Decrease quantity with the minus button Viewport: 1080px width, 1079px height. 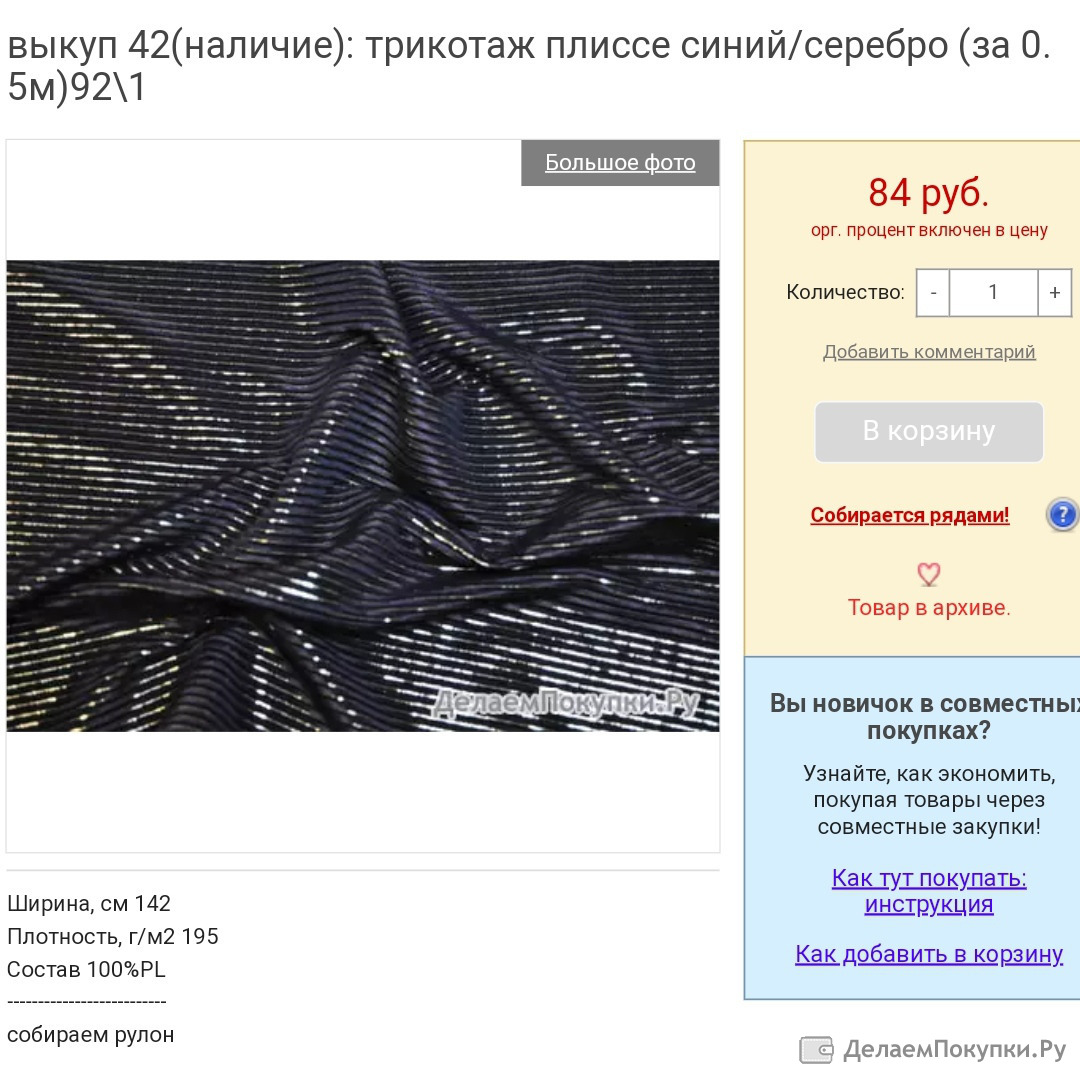coord(933,293)
